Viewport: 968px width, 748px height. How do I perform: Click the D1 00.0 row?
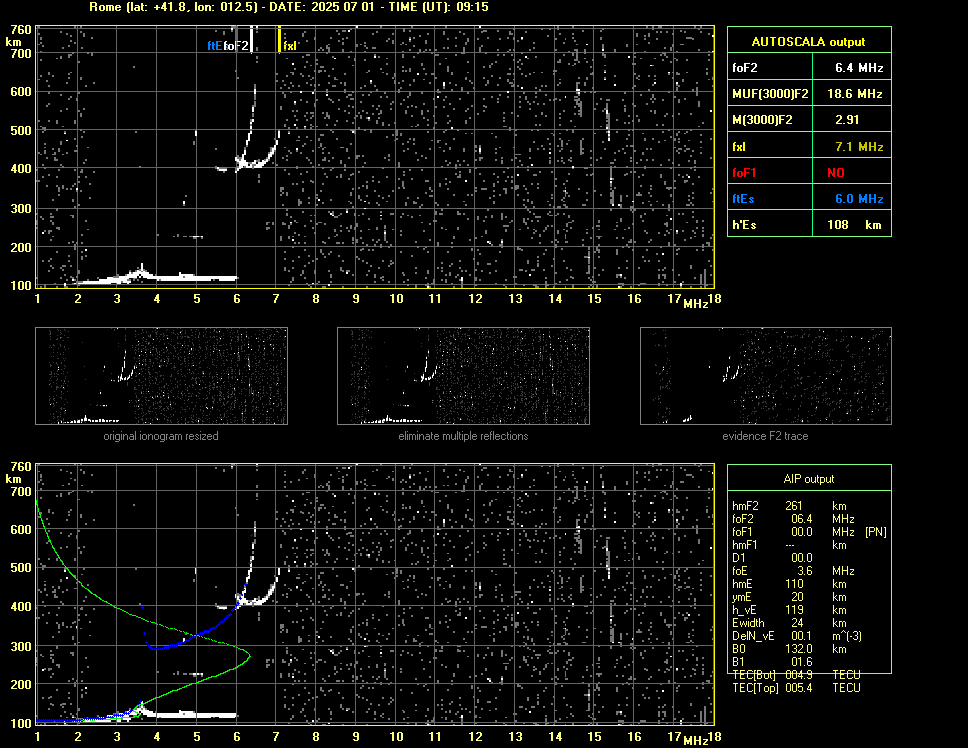point(772,558)
